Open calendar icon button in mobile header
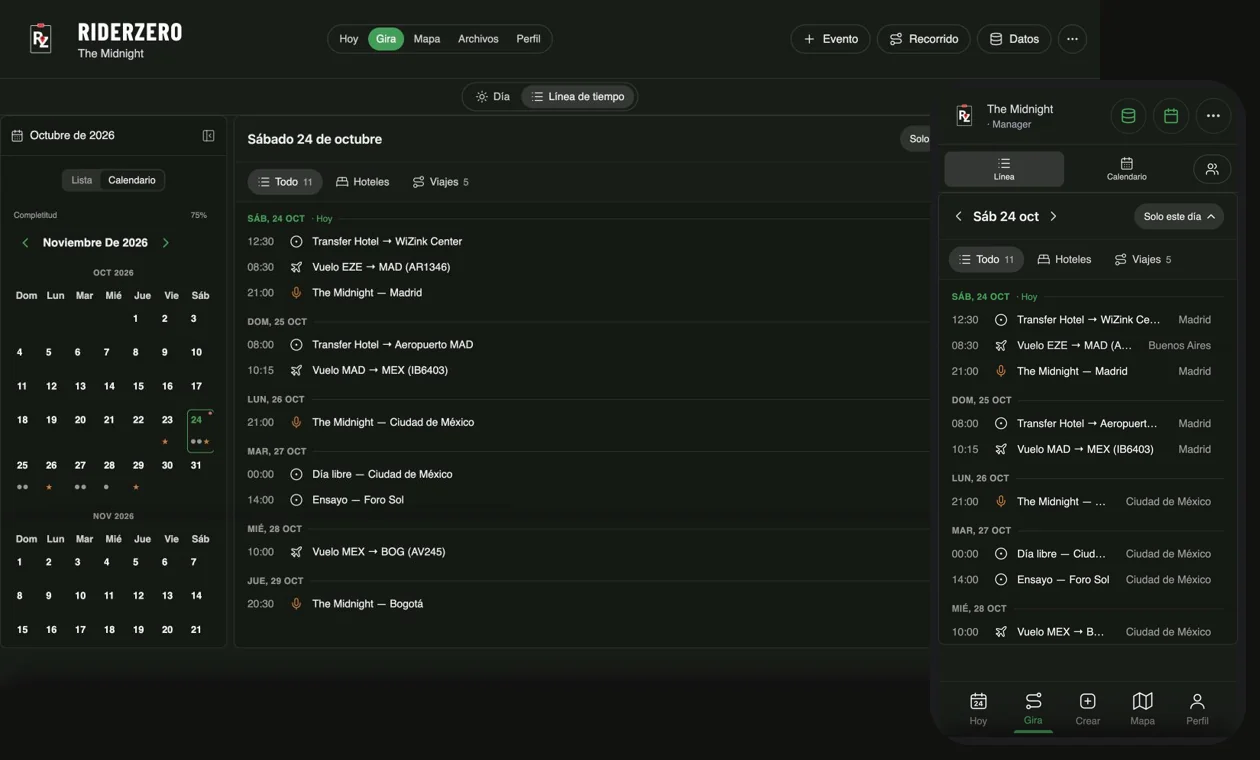 (x=1171, y=116)
